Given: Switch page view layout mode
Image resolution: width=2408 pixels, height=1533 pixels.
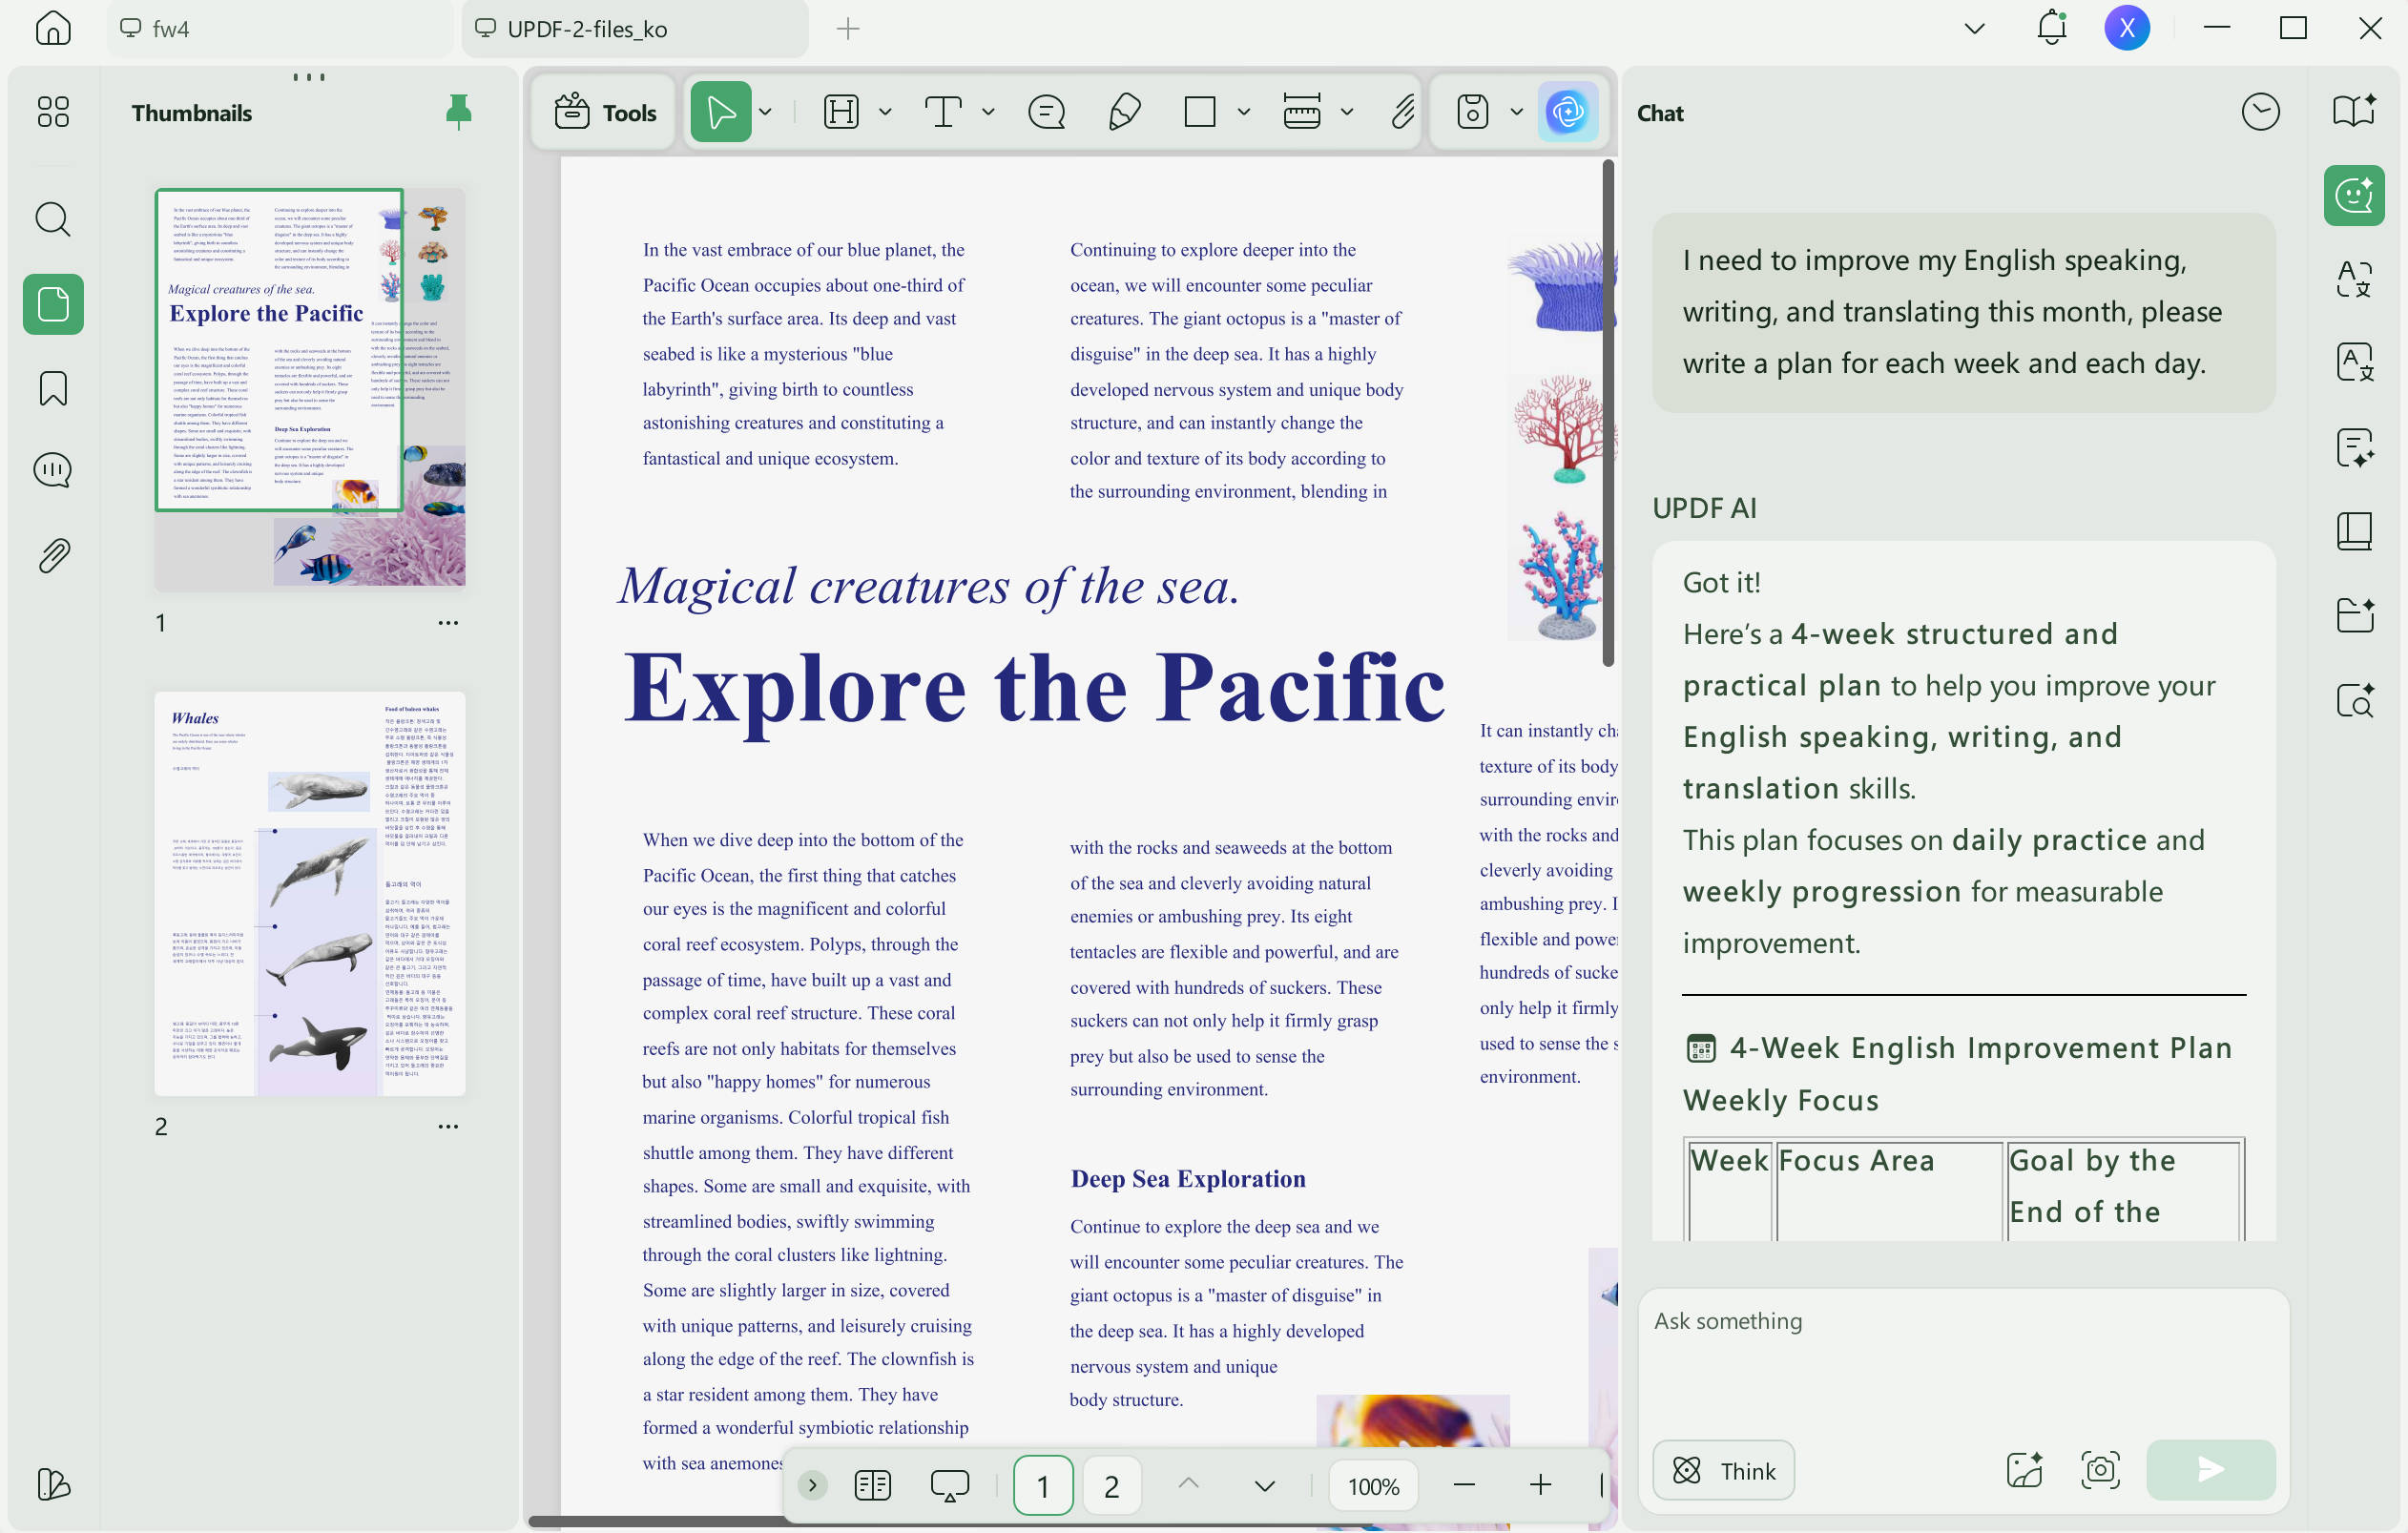Looking at the screenshot, I should [x=872, y=1485].
